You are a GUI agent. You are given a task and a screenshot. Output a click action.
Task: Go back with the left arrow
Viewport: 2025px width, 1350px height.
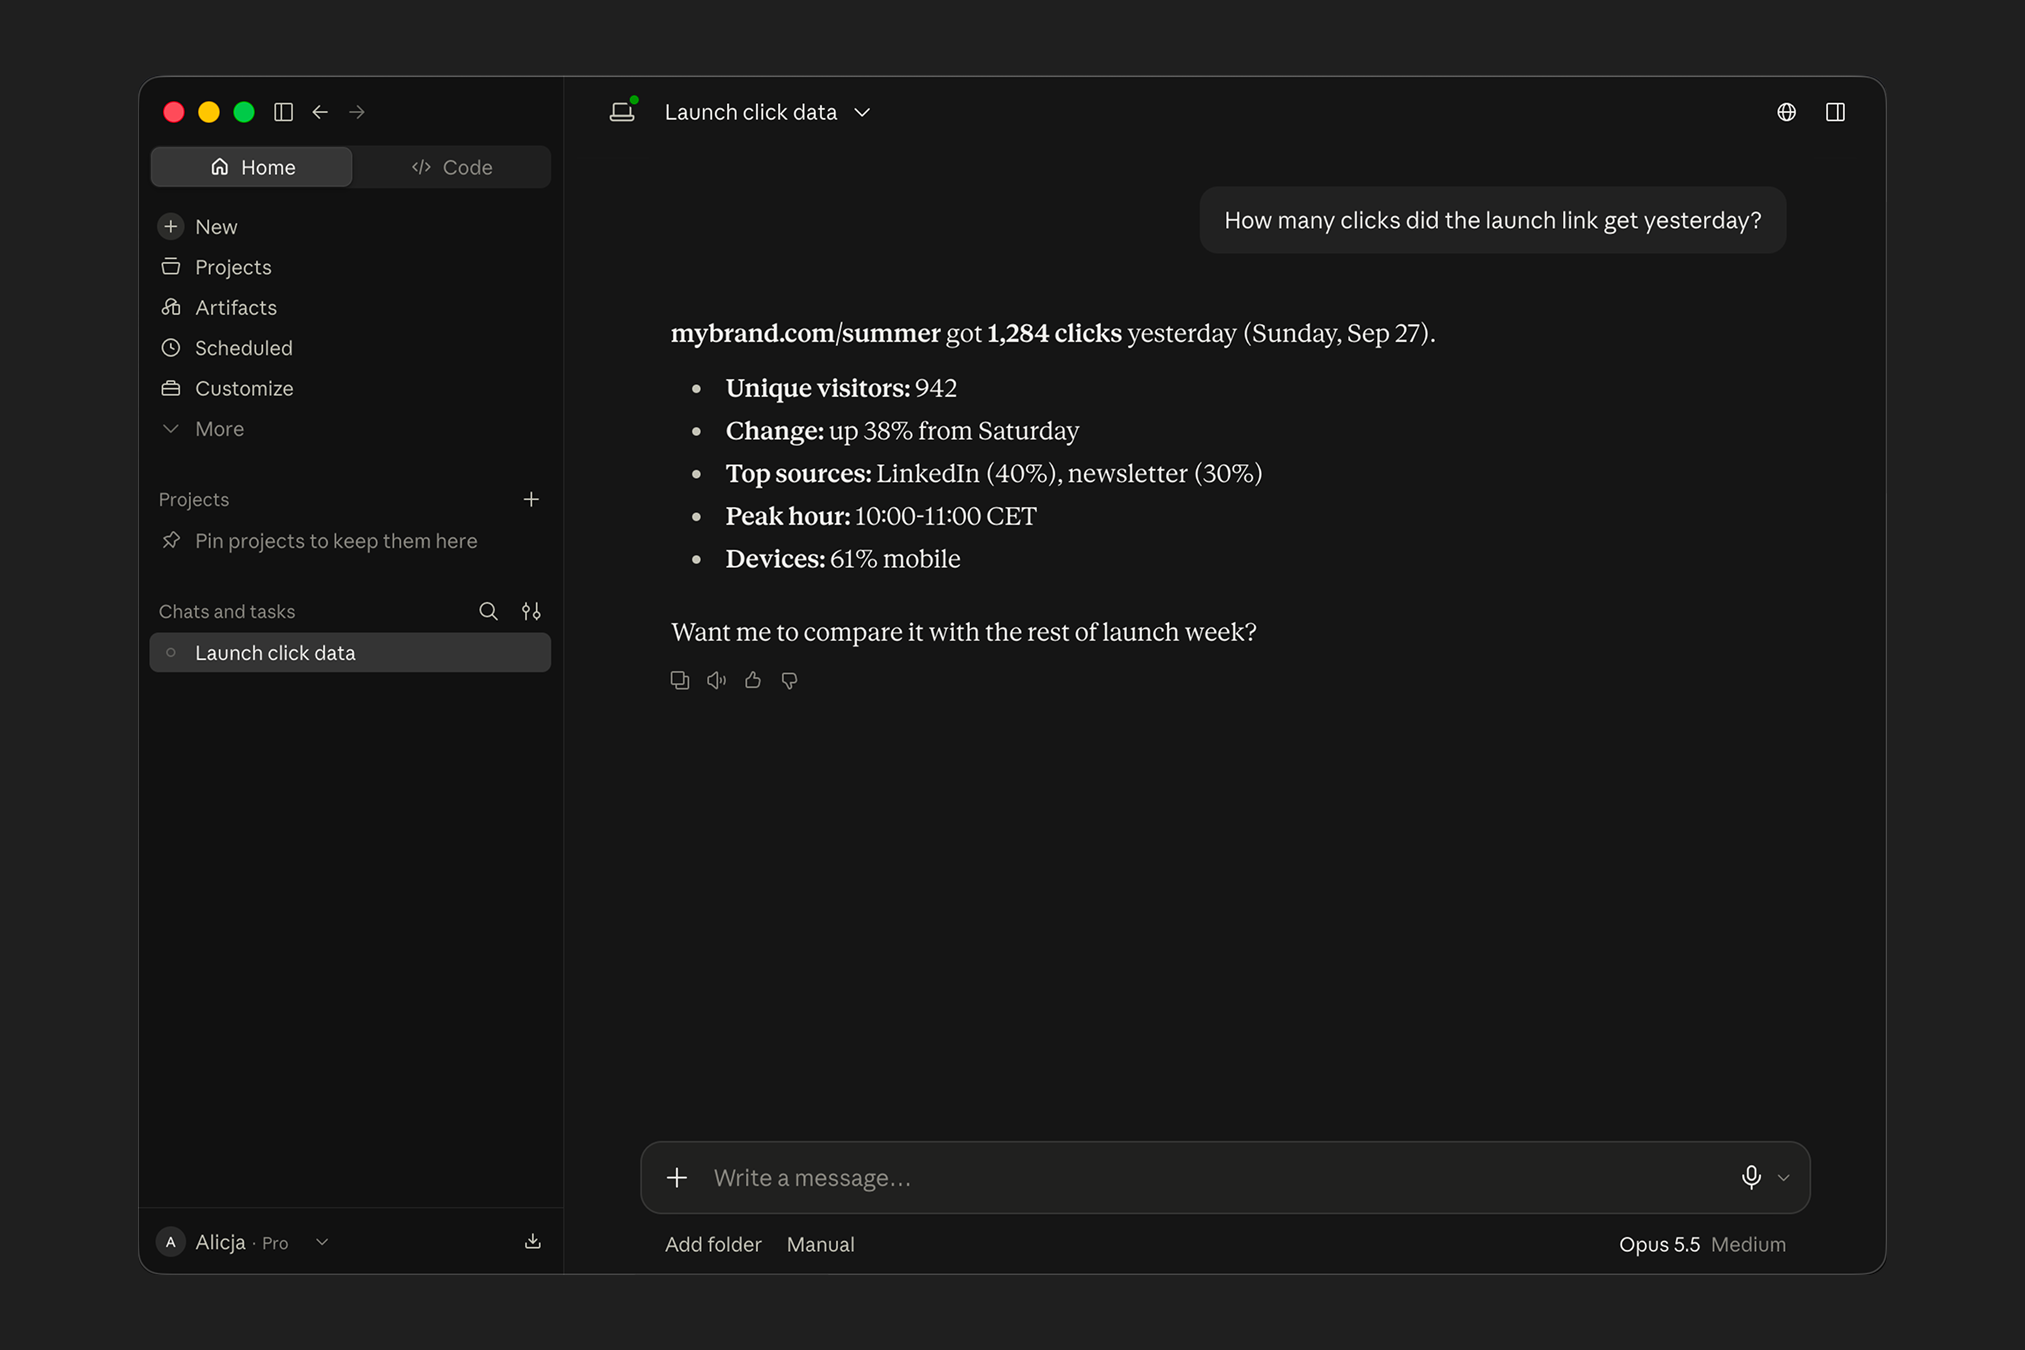click(x=320, y=112)
